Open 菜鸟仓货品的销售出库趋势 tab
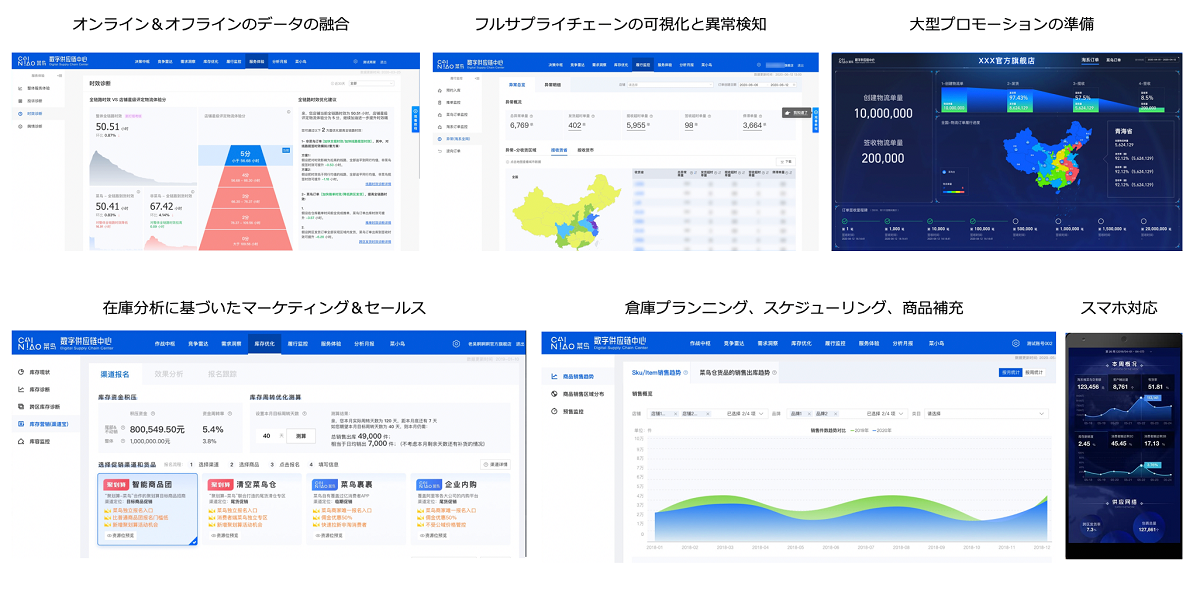The width and height of the screenshot is (1200, 592). 735,372
